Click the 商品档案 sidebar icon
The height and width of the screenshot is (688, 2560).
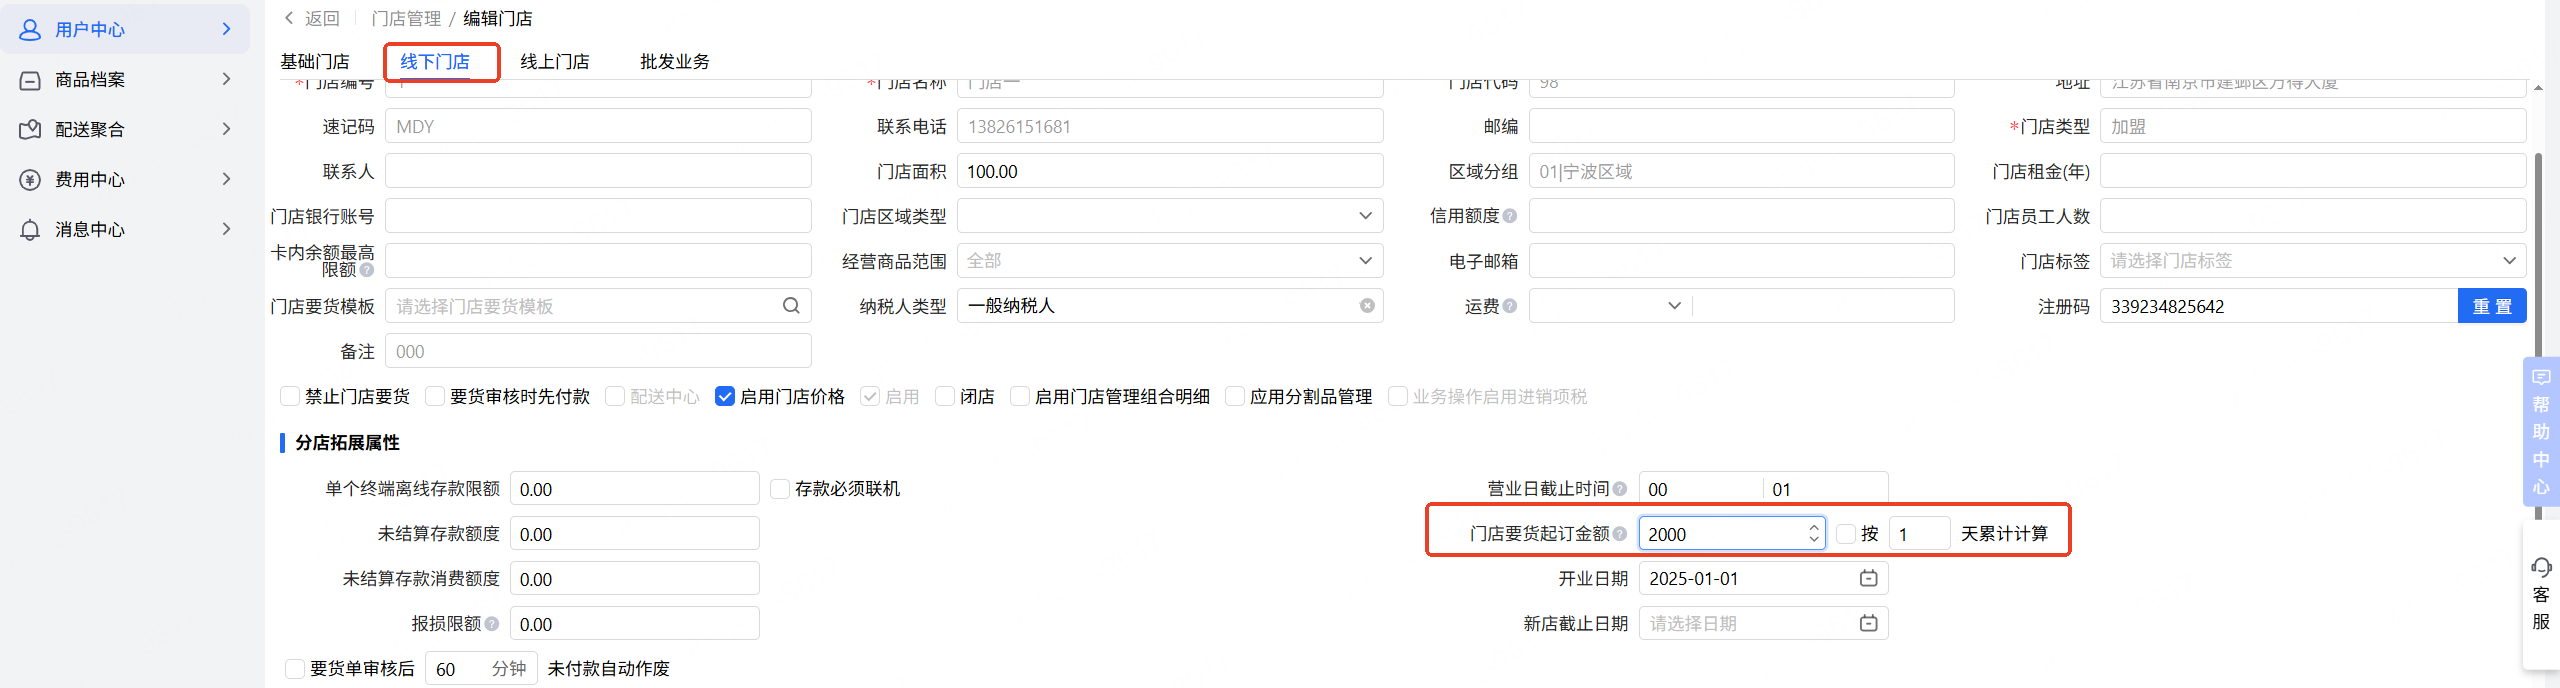click(x=30, y=80)
